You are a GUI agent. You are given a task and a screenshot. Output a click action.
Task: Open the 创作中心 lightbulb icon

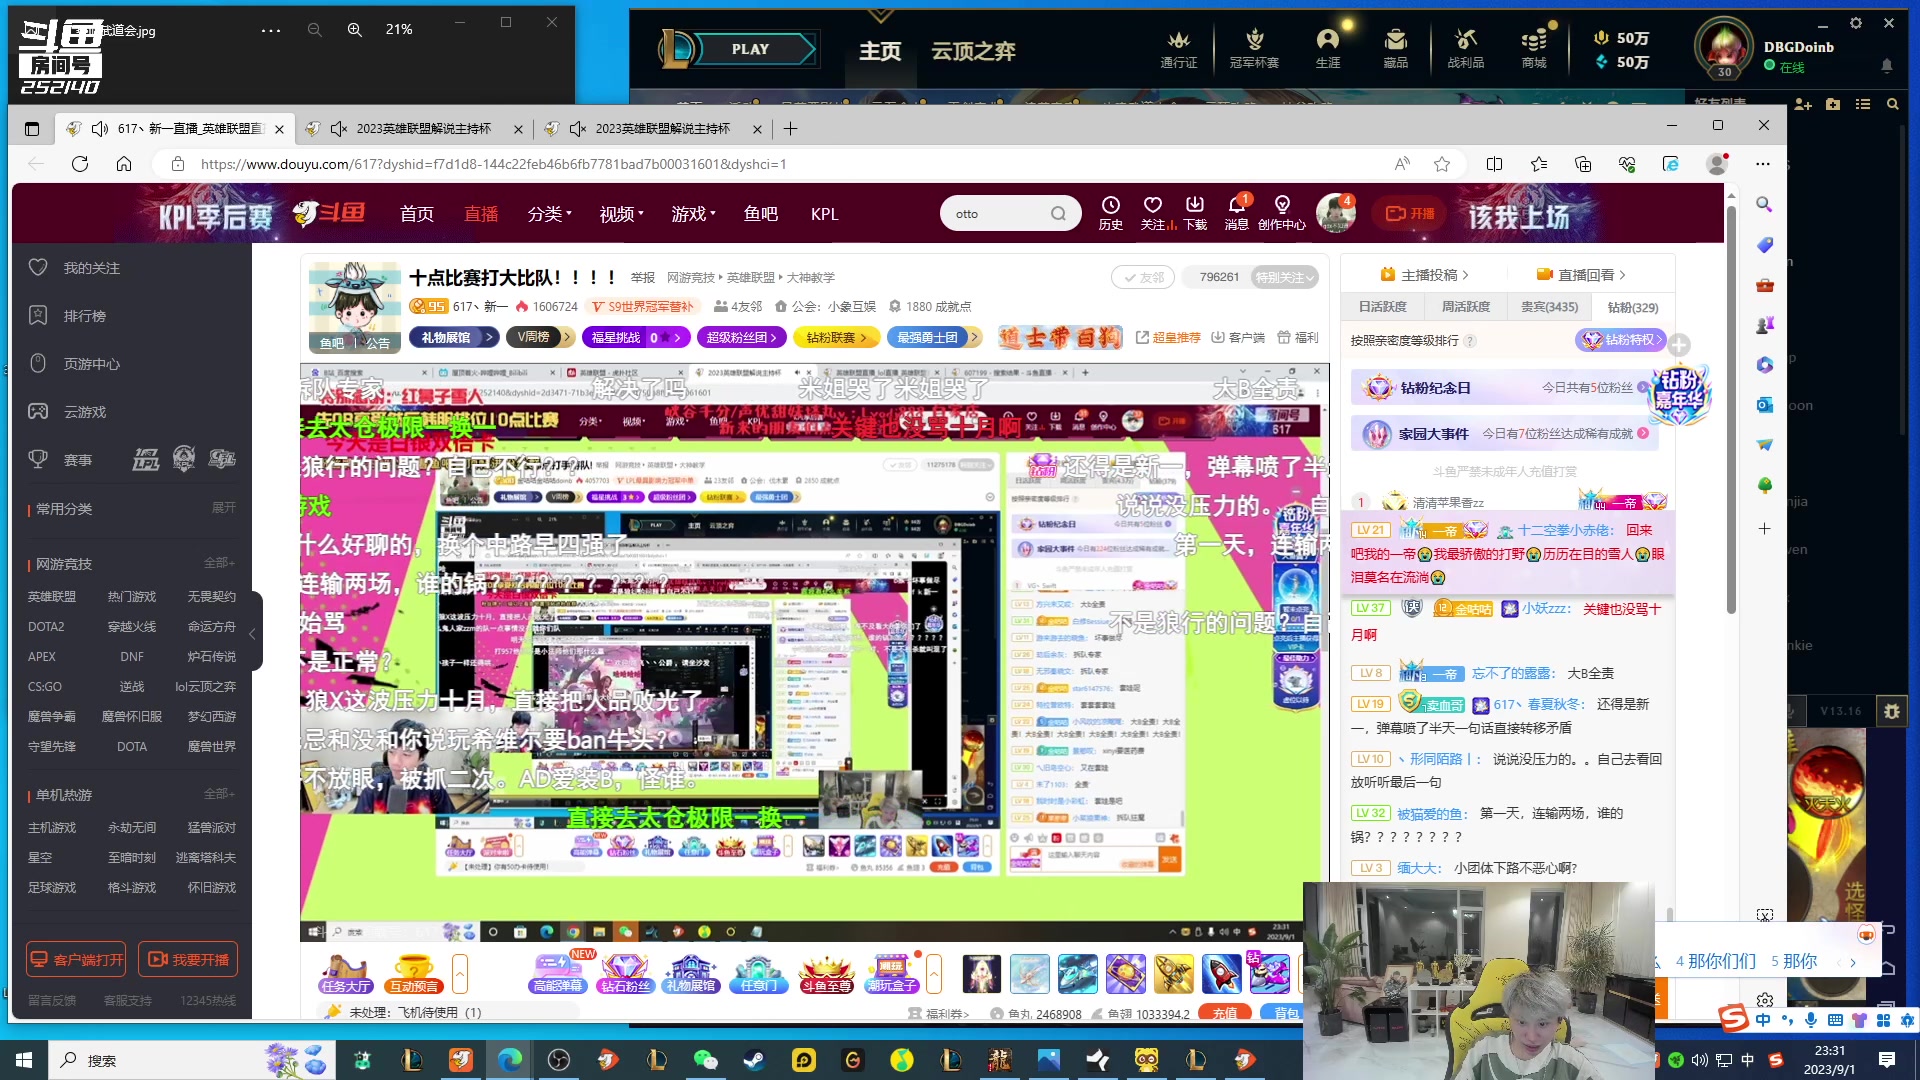pyautogui.click(x=1282, y=213)
